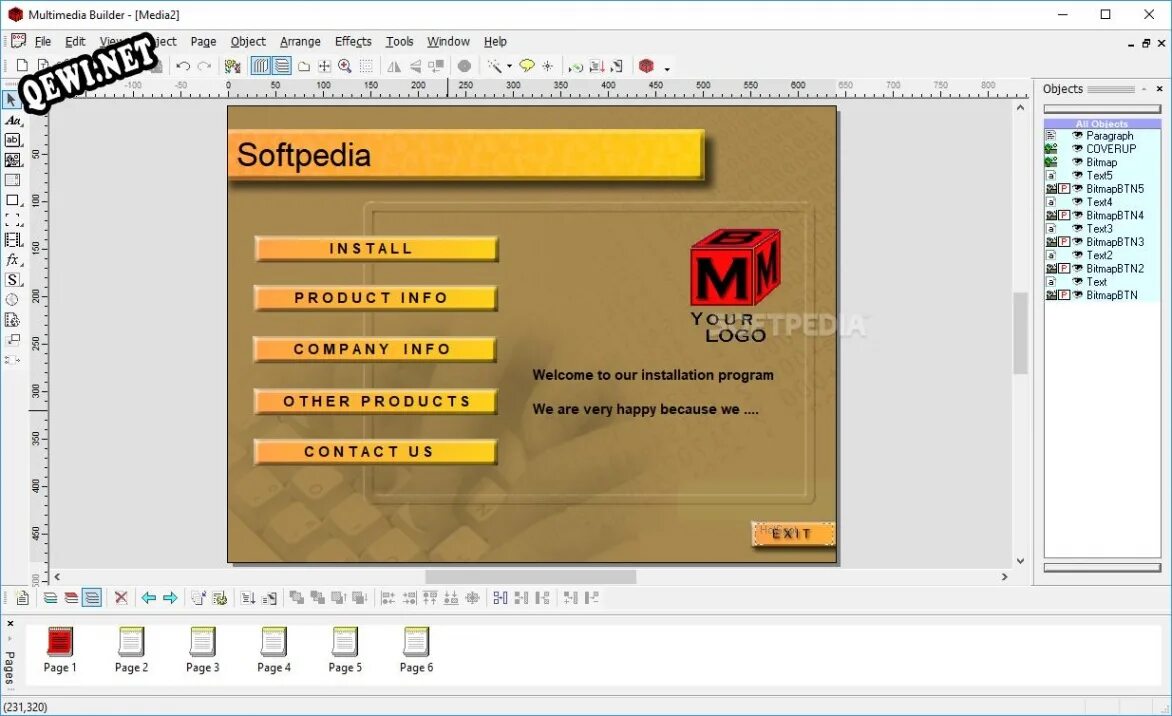Click the yellow speech bubble icon

[x=527, y=67]
